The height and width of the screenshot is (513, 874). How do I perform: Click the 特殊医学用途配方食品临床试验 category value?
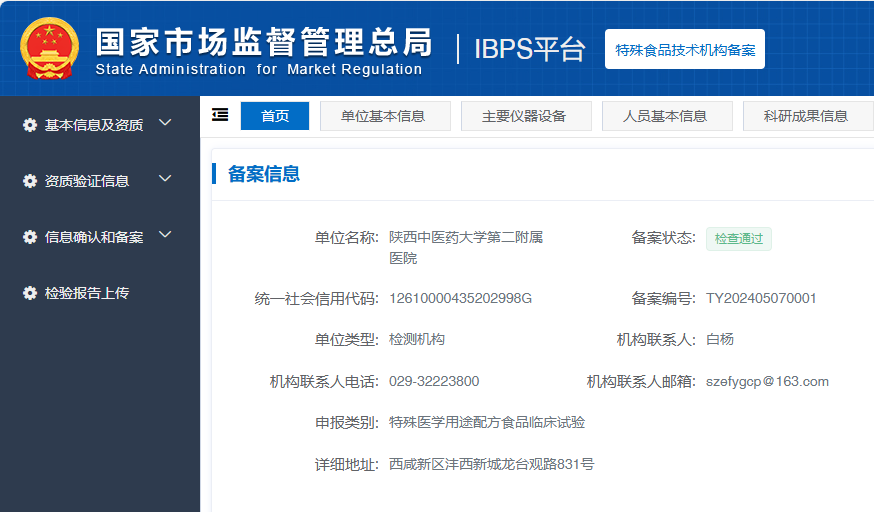[487, 423]
